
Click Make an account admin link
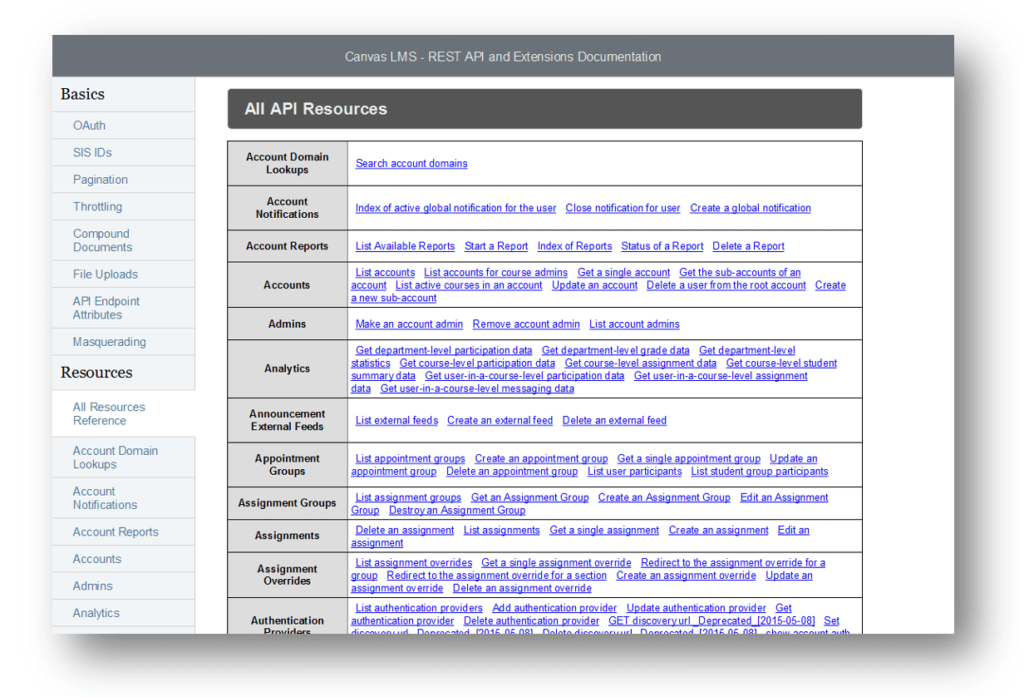[409, 324]
